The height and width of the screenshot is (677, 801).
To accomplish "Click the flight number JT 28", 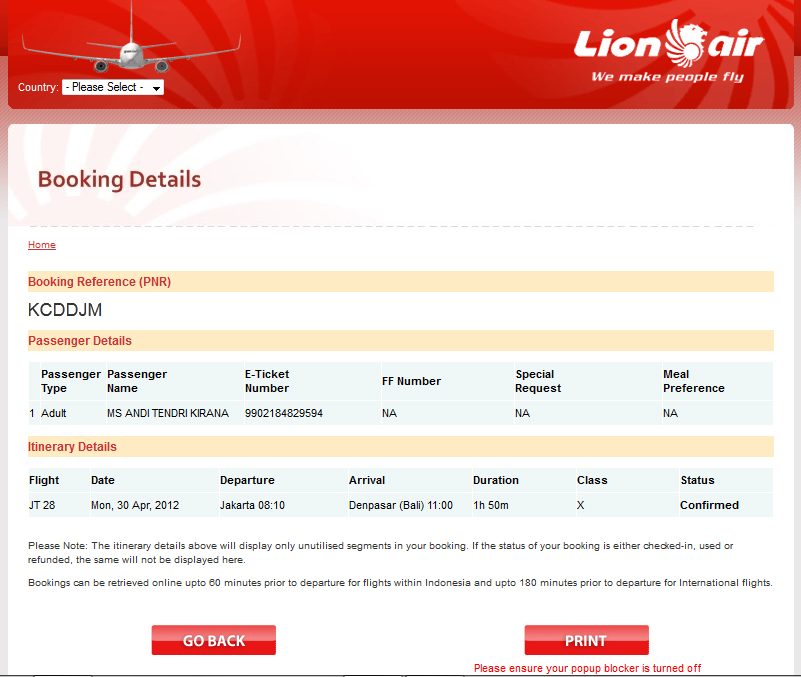I will click(42, 505).
